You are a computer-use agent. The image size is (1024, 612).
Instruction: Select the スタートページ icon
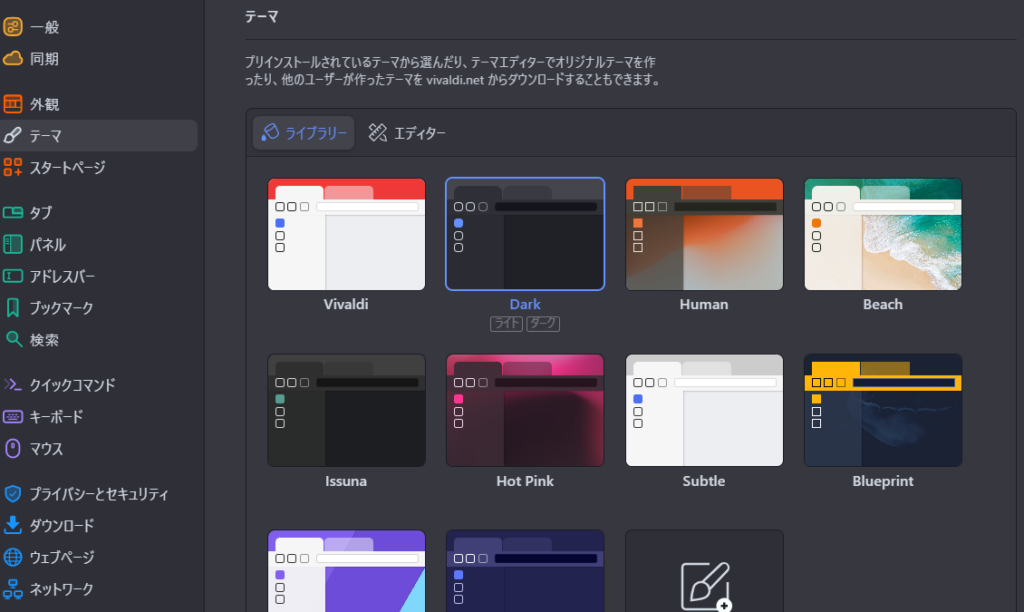click(13, 168)
